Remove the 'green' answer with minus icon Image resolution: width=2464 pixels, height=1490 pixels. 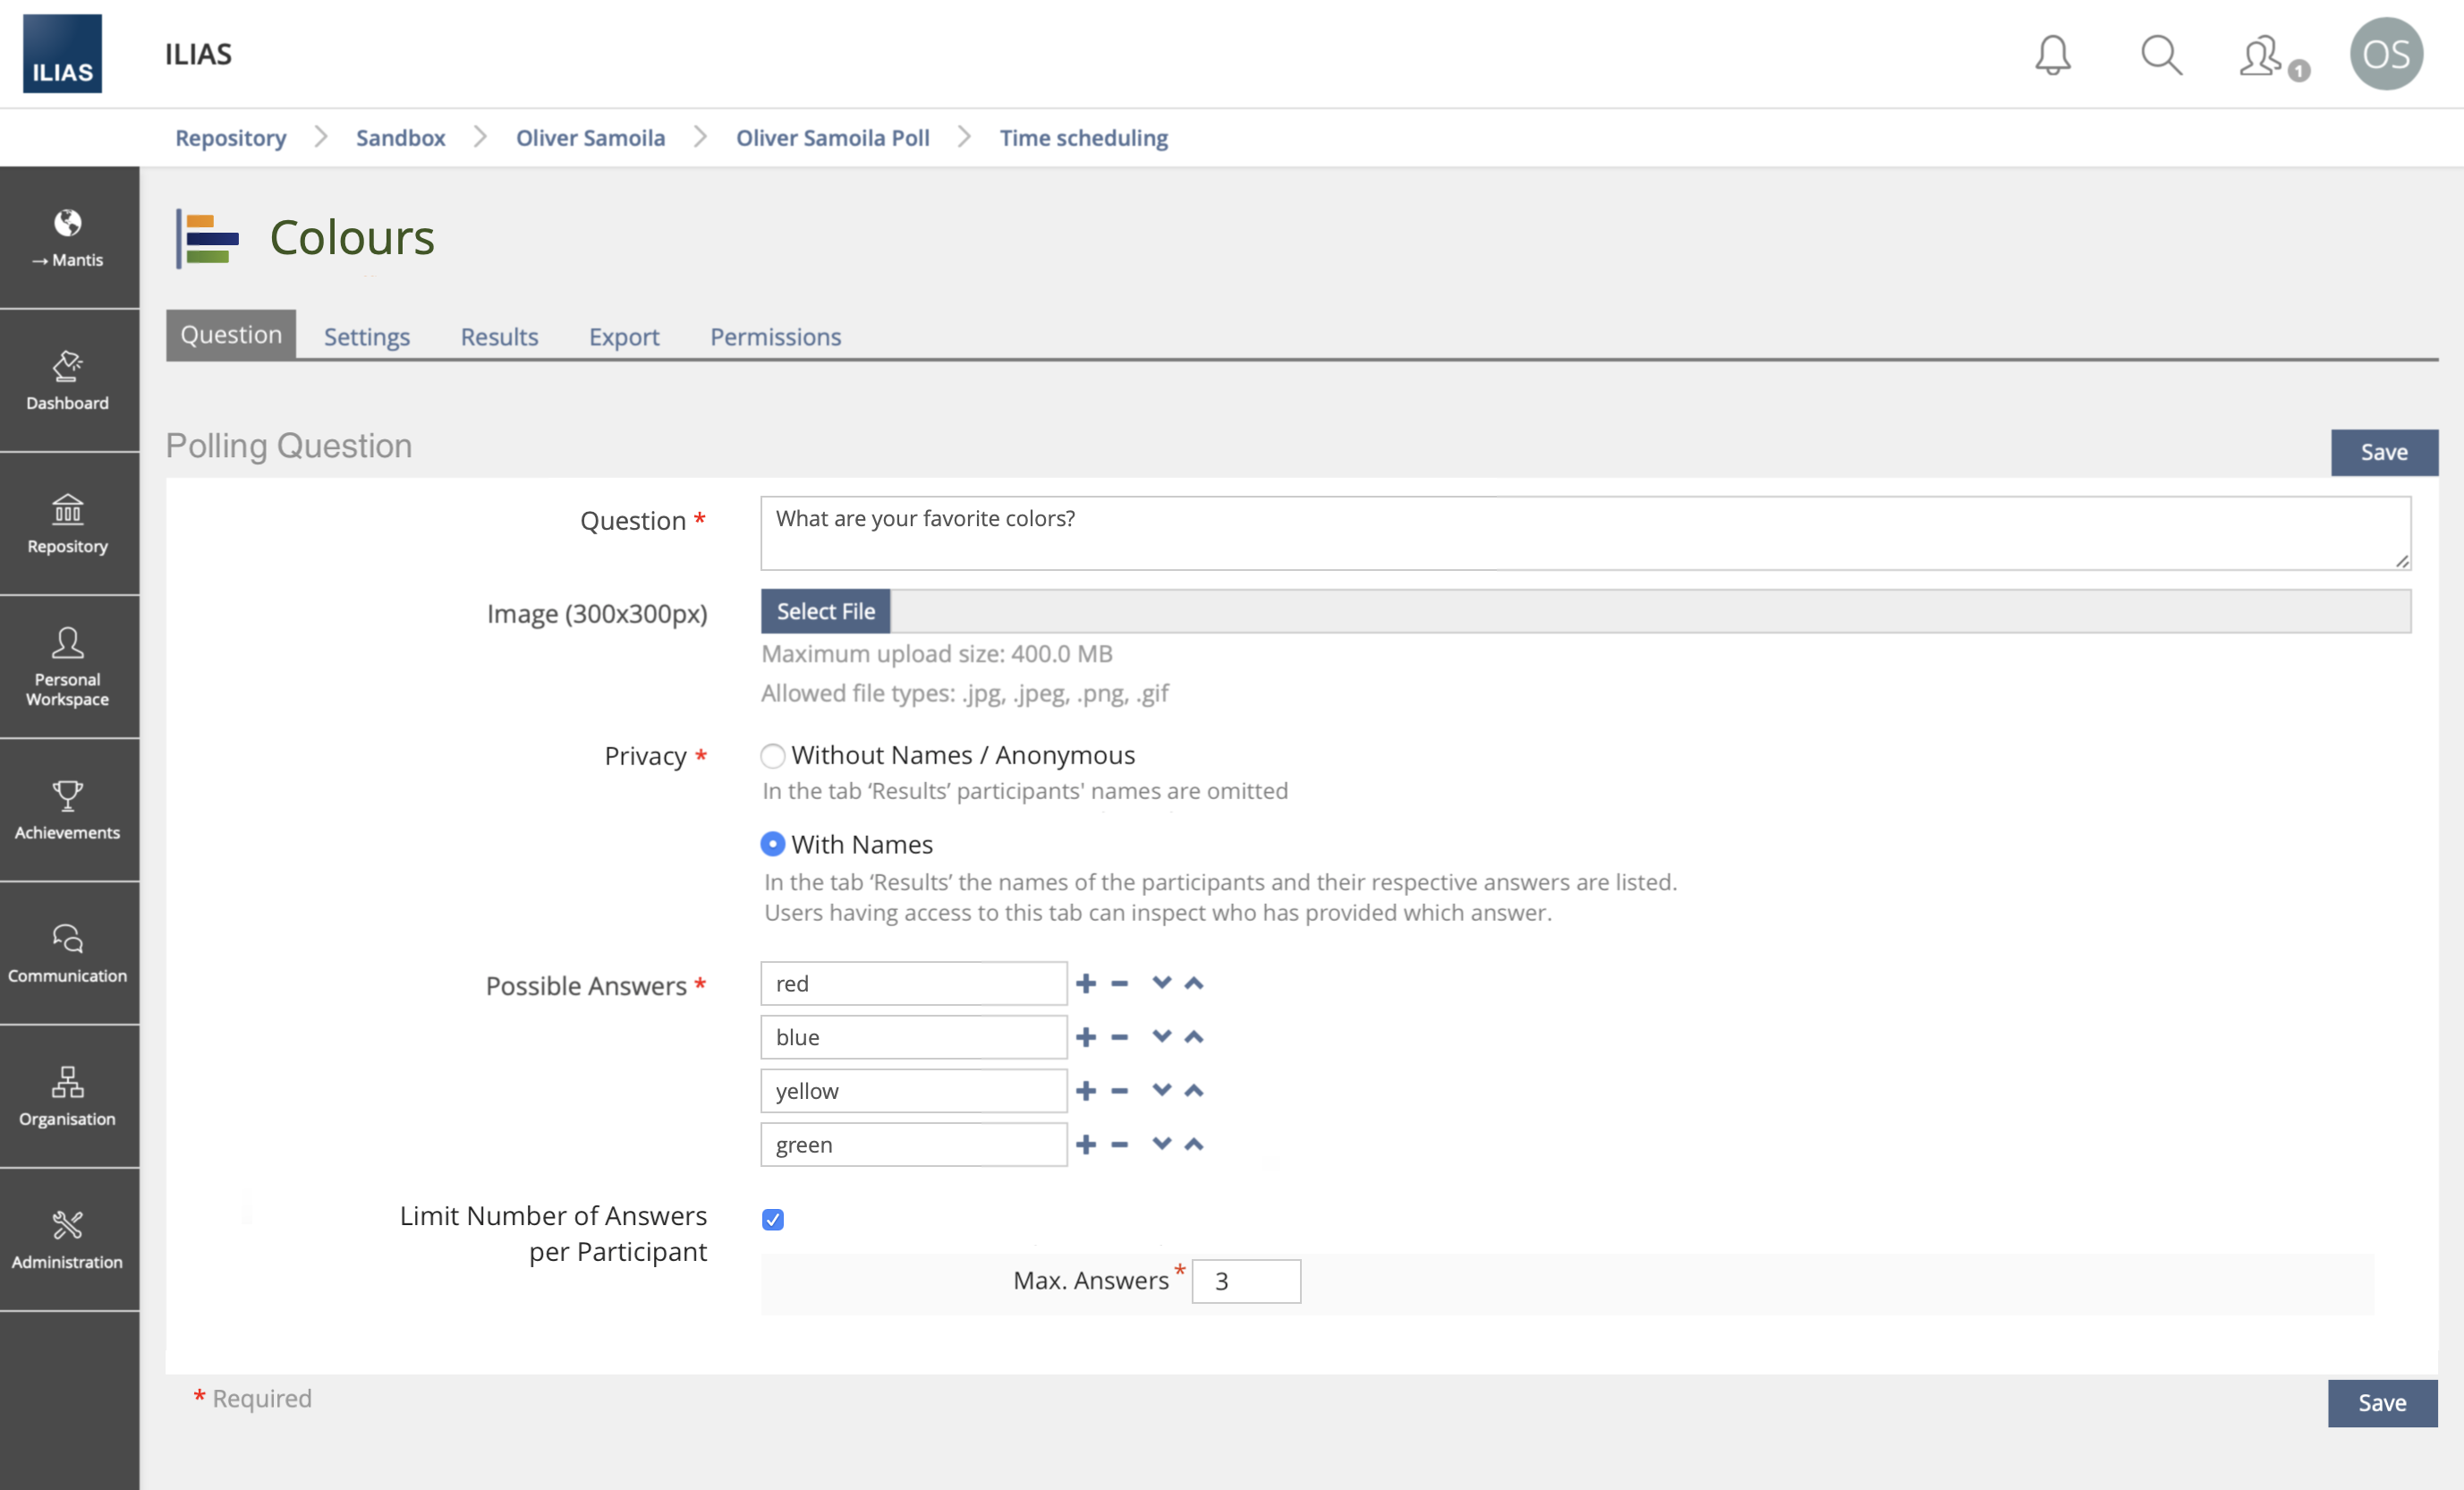pos(1120,1145)
